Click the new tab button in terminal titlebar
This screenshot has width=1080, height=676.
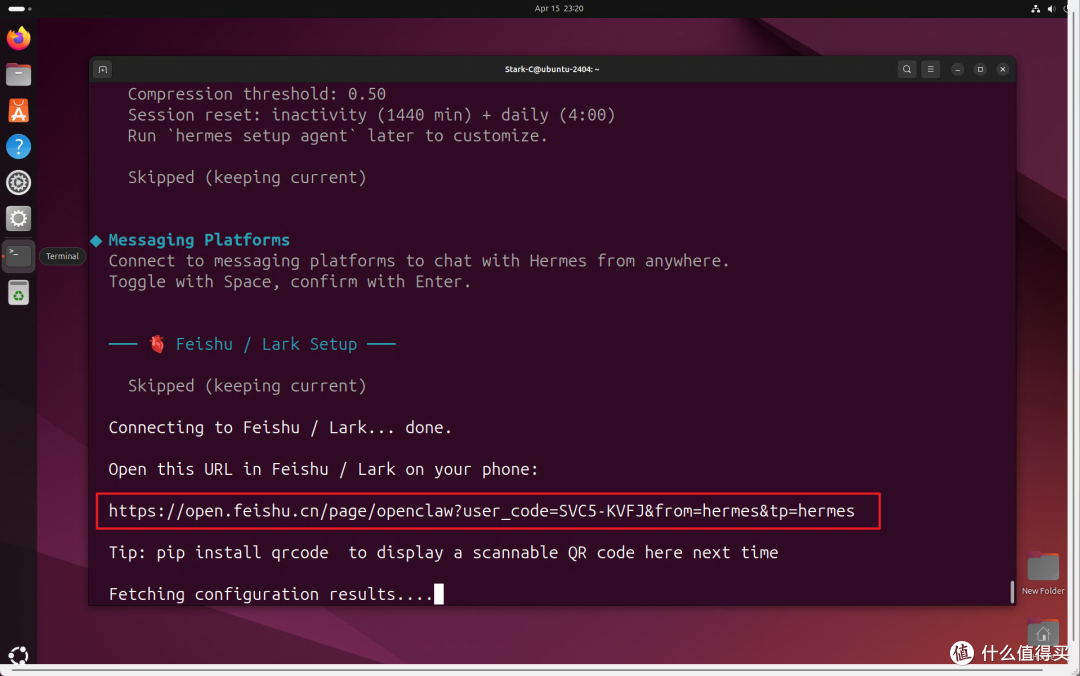103,69
